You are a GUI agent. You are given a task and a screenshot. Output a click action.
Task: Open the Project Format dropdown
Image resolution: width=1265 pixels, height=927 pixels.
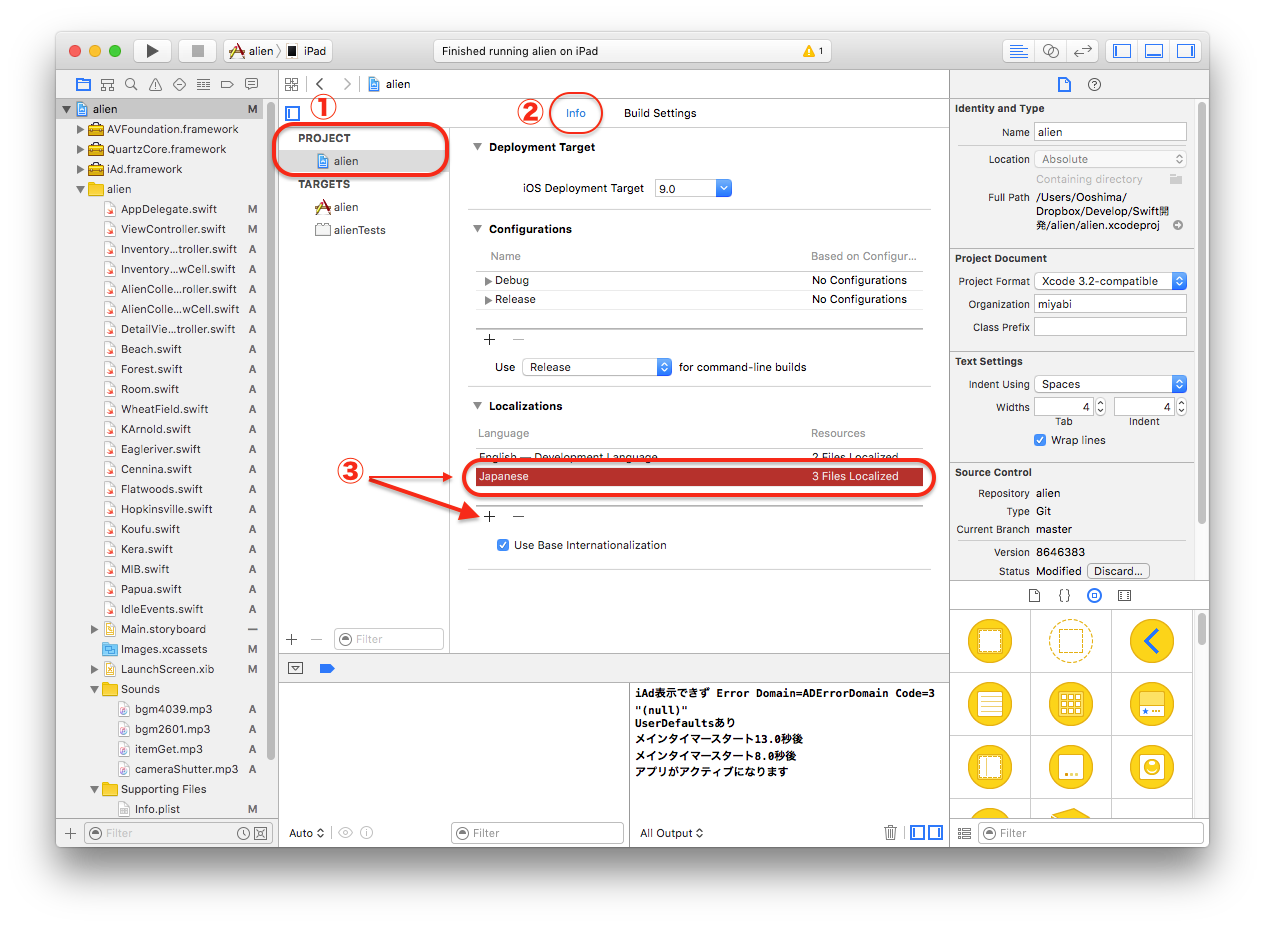coord(1110,281)
